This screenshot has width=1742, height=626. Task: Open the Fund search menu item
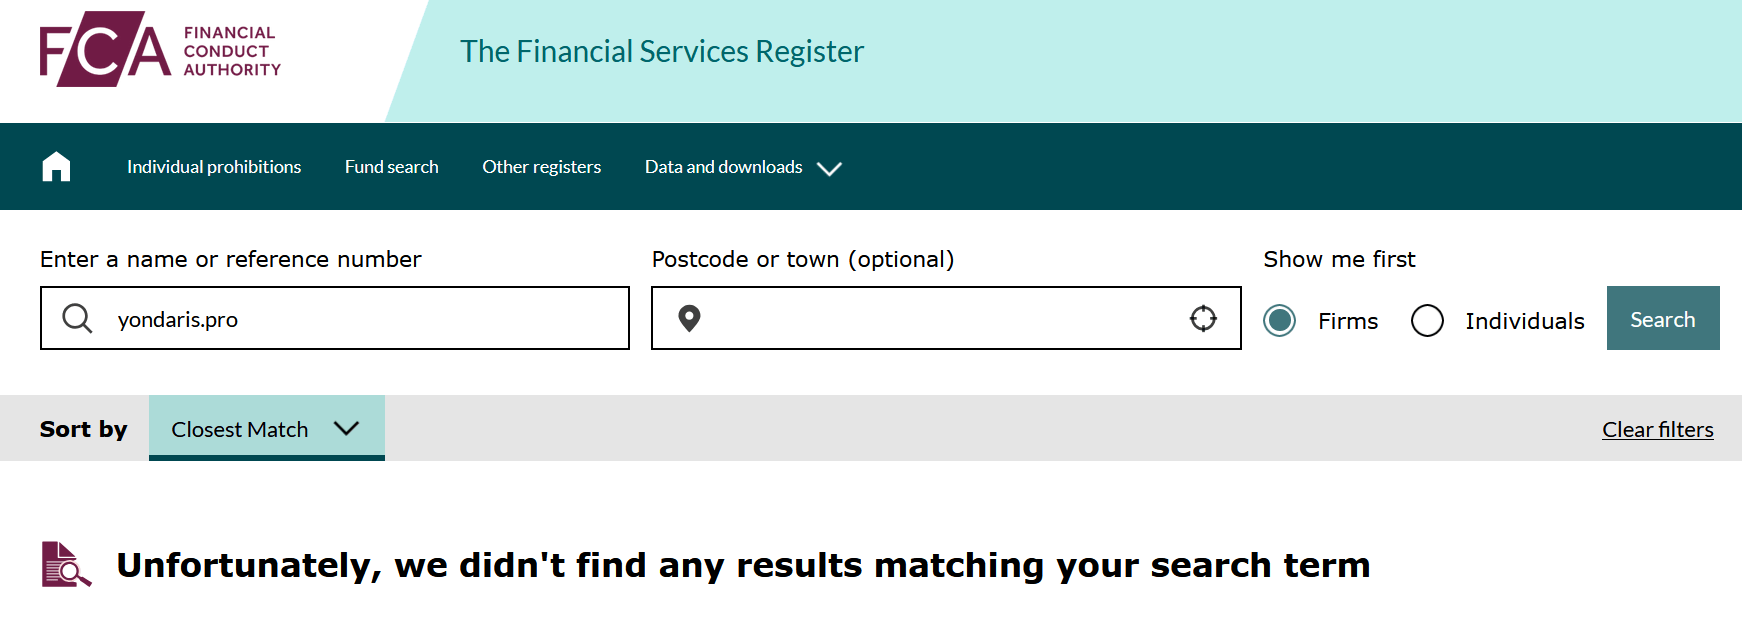392,167
